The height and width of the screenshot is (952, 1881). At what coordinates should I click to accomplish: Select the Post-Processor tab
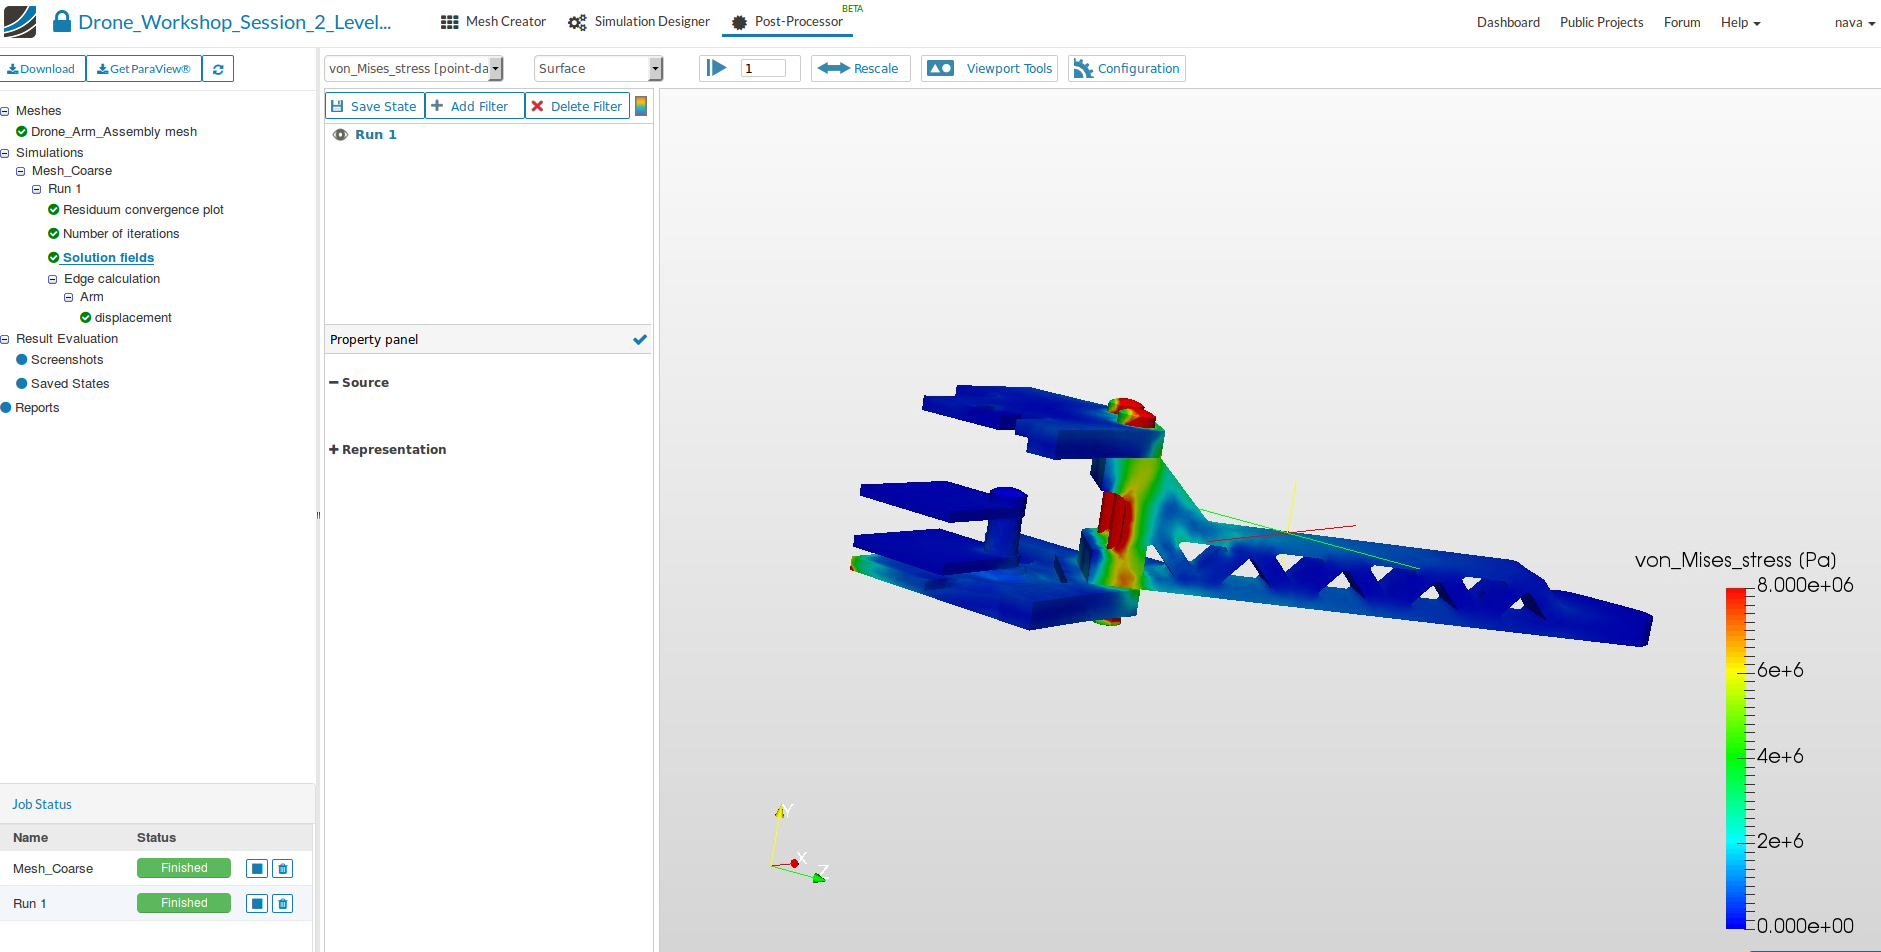click(x=788, y=22)
